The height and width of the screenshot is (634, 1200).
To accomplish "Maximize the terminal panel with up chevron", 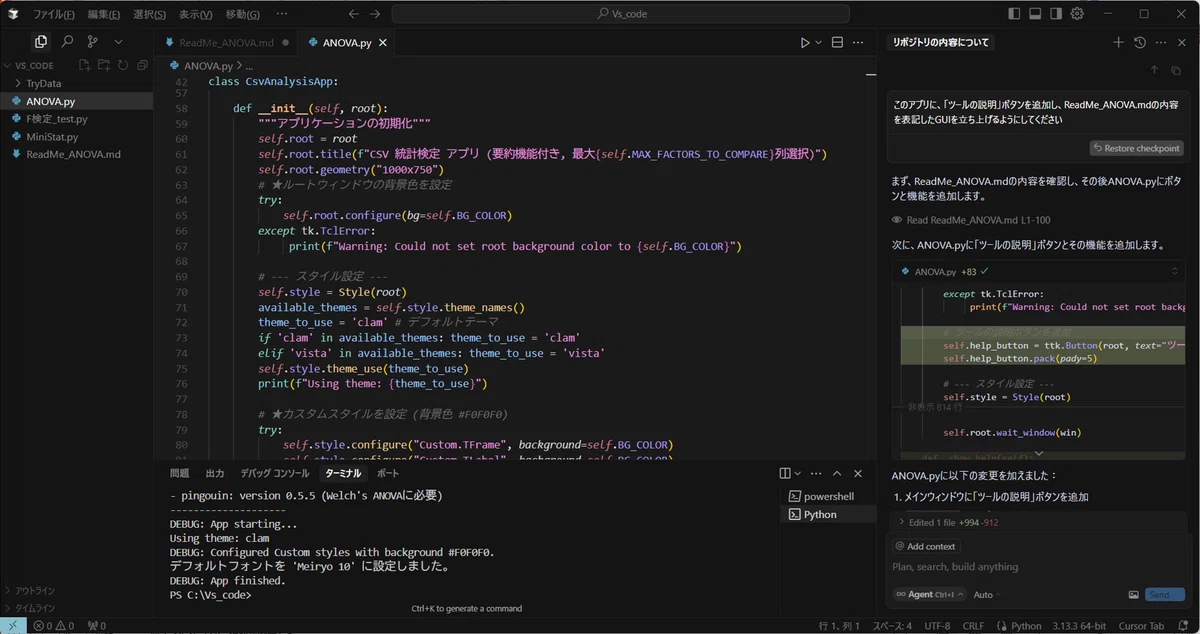I will (837, 473).
